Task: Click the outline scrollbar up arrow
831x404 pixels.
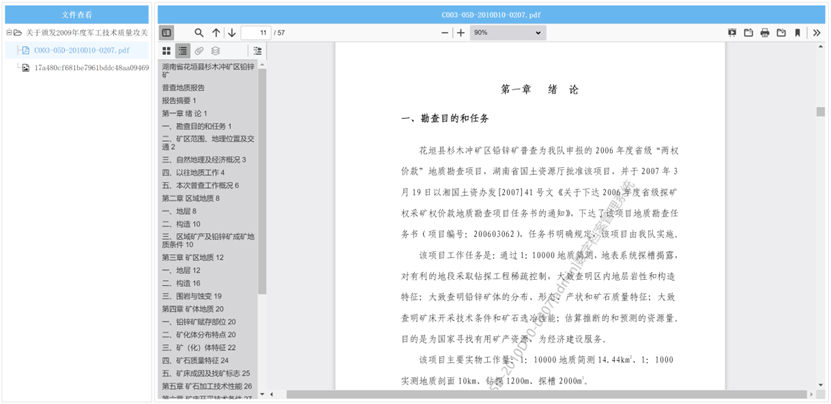Action: pyautogui.click(x=262, y=65)
